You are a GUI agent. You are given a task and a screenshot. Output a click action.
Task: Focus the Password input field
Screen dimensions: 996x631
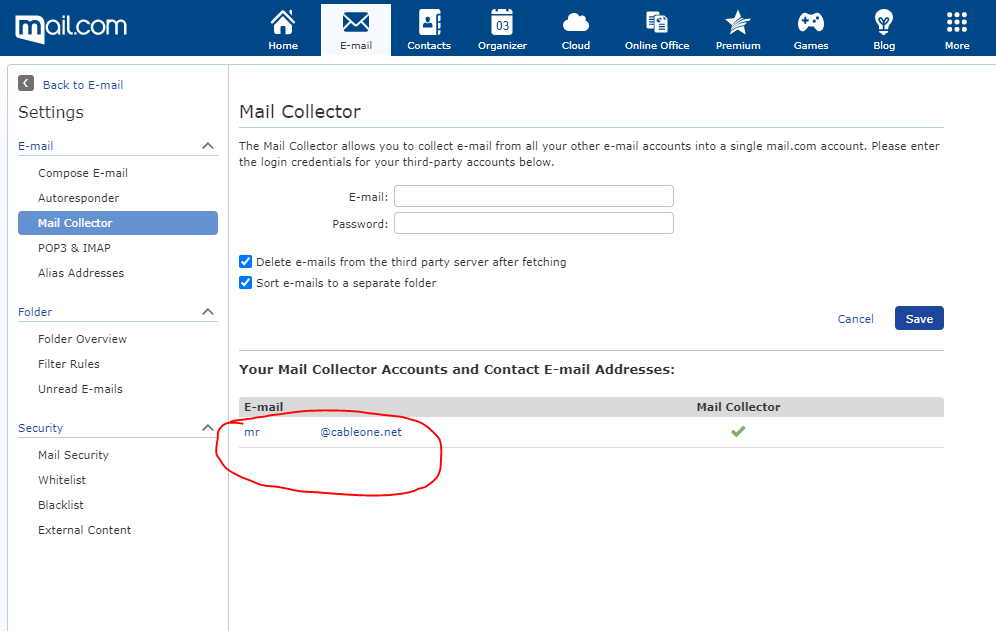point(534,223)
